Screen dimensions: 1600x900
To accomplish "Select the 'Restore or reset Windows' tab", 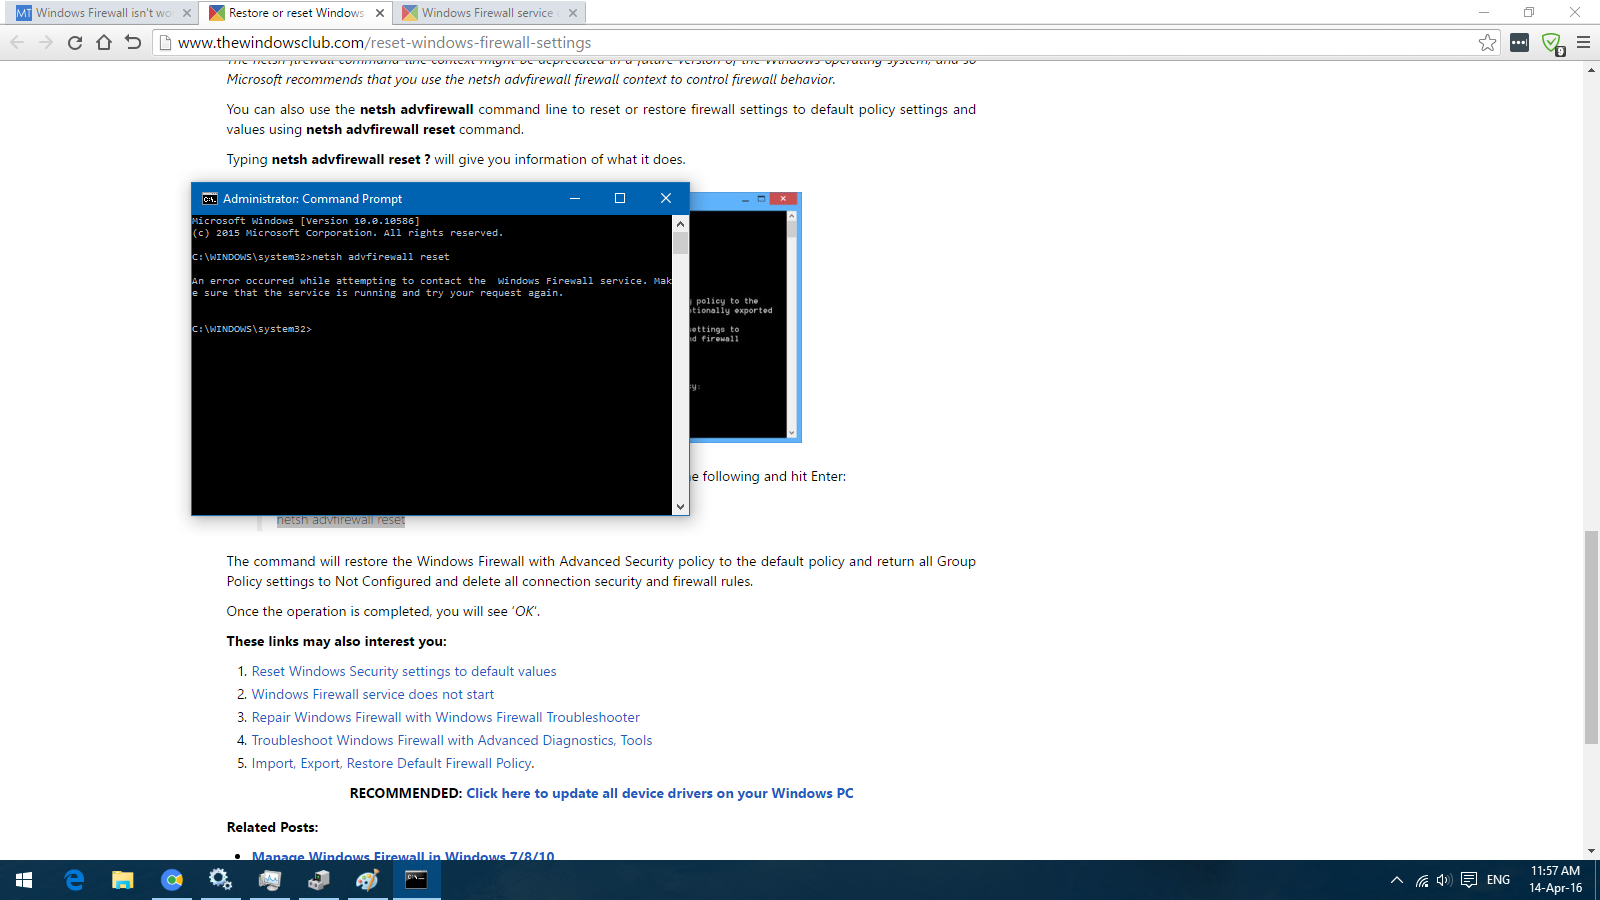I will 296,13.
